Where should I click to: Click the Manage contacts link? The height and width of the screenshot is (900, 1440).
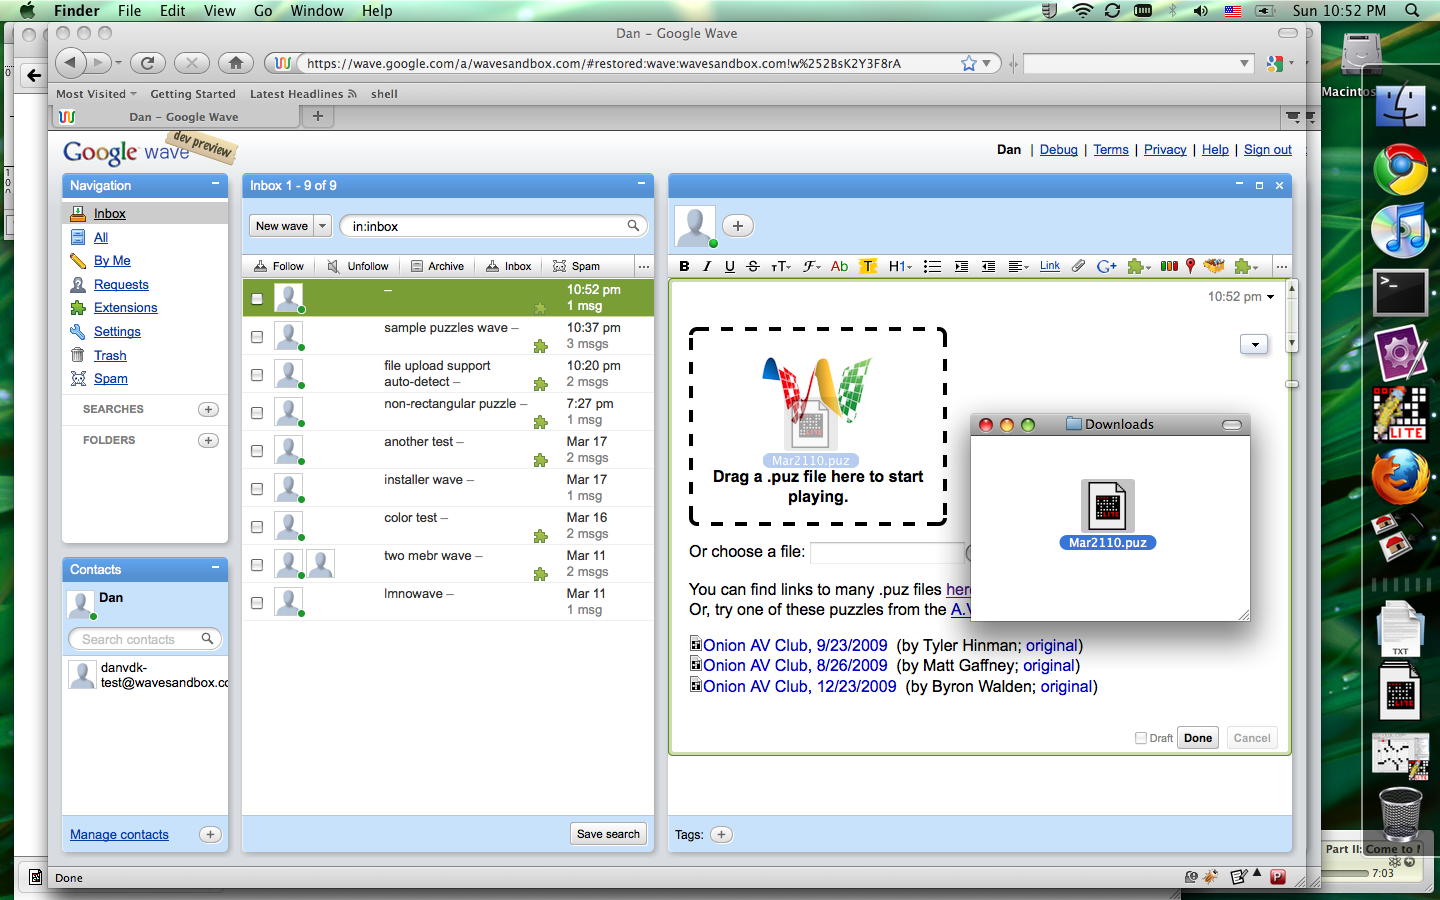coord(119,834)
